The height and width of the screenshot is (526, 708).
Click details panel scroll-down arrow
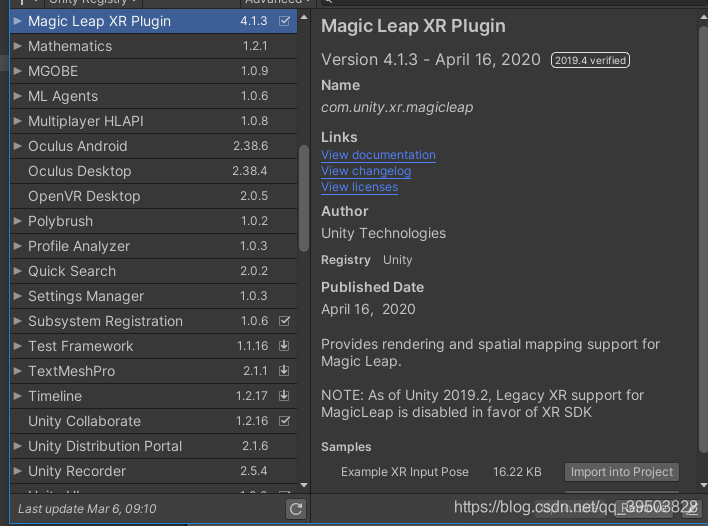(703, 485)
